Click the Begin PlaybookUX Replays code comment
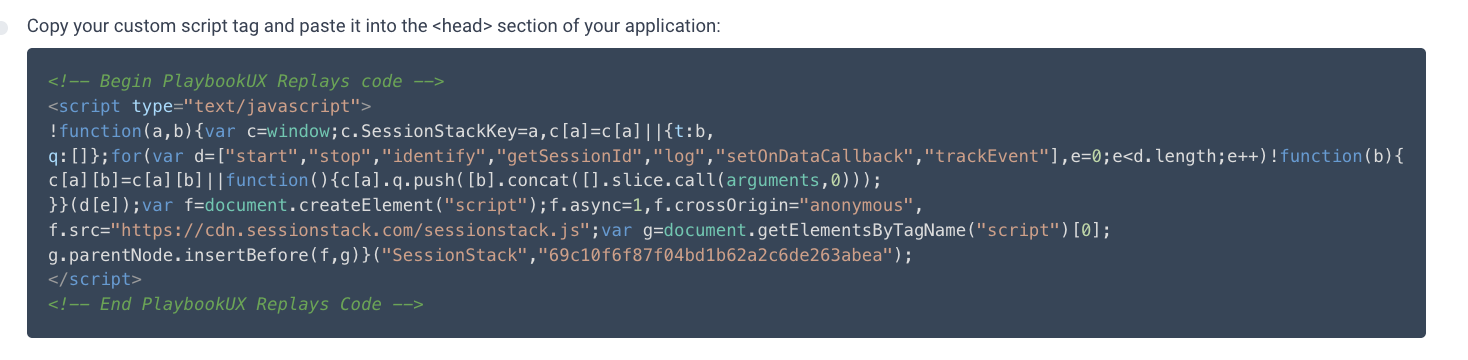 coord(246,81)
